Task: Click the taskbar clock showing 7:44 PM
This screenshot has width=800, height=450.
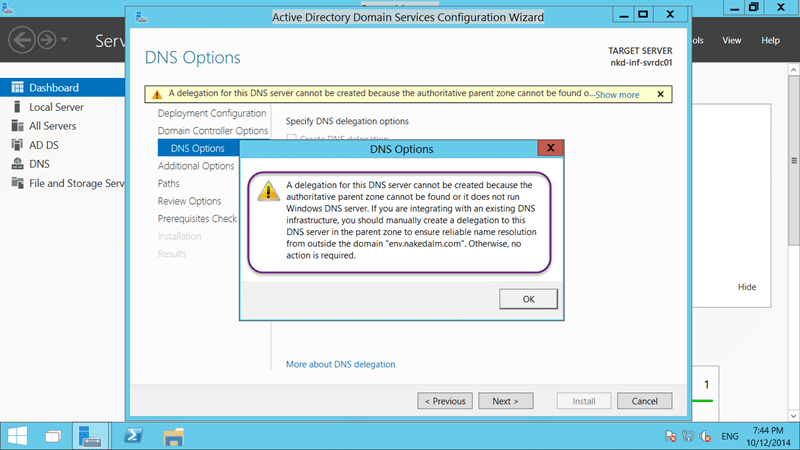Action: tap(768, 436)
